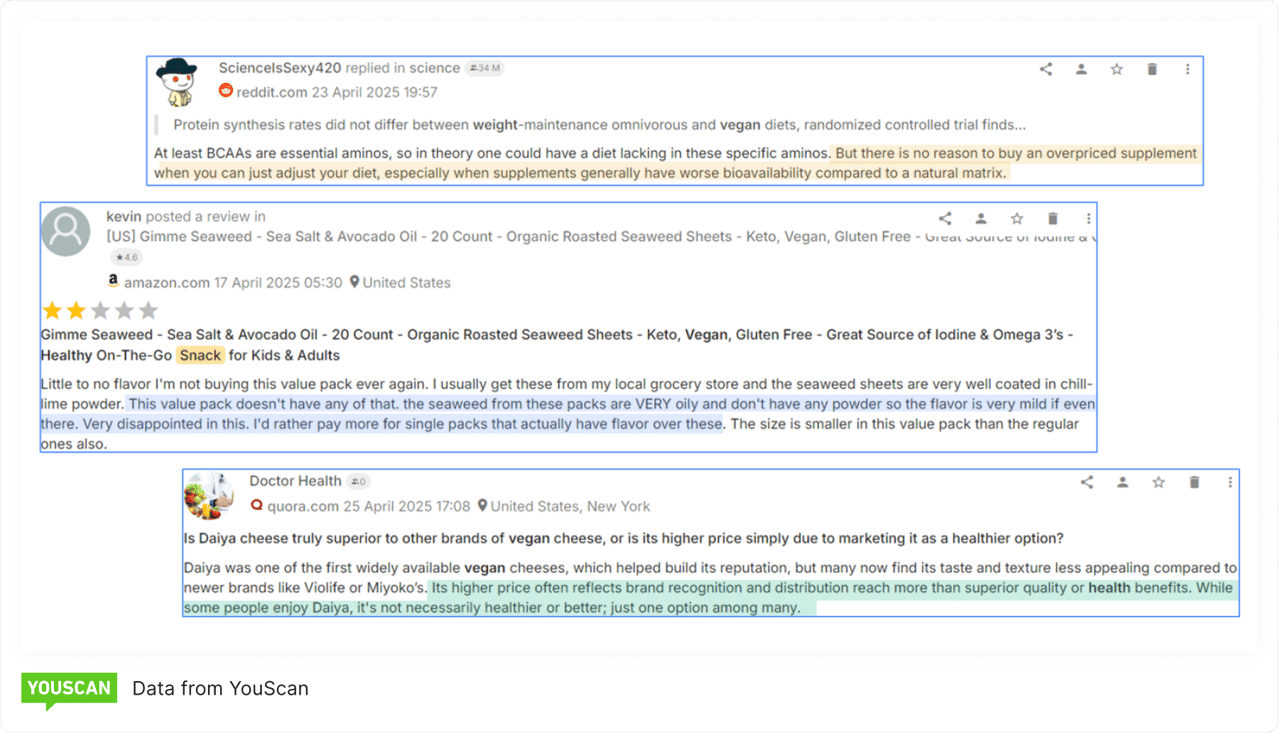Viewport: 1280px width, 733px height.
Task: Share the Doctor Health quora post
Action: coord(1087,482)
